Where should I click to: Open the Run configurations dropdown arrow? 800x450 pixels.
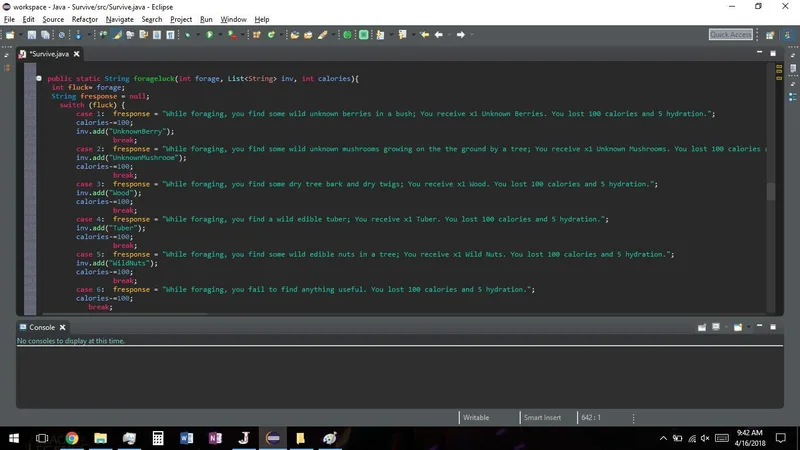click(x=220, y=35)
